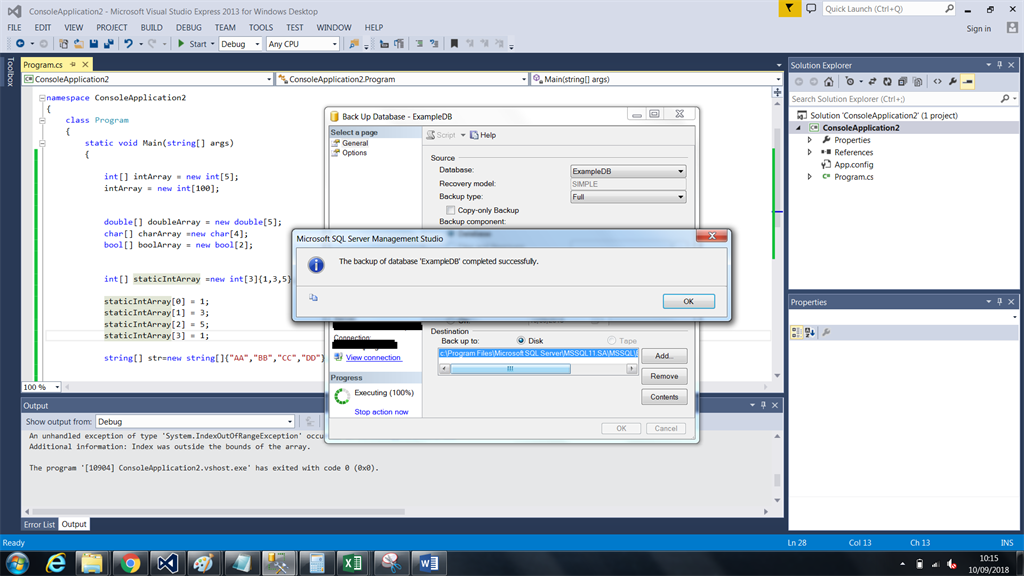Open the PROJECT menu

point(112,27)
